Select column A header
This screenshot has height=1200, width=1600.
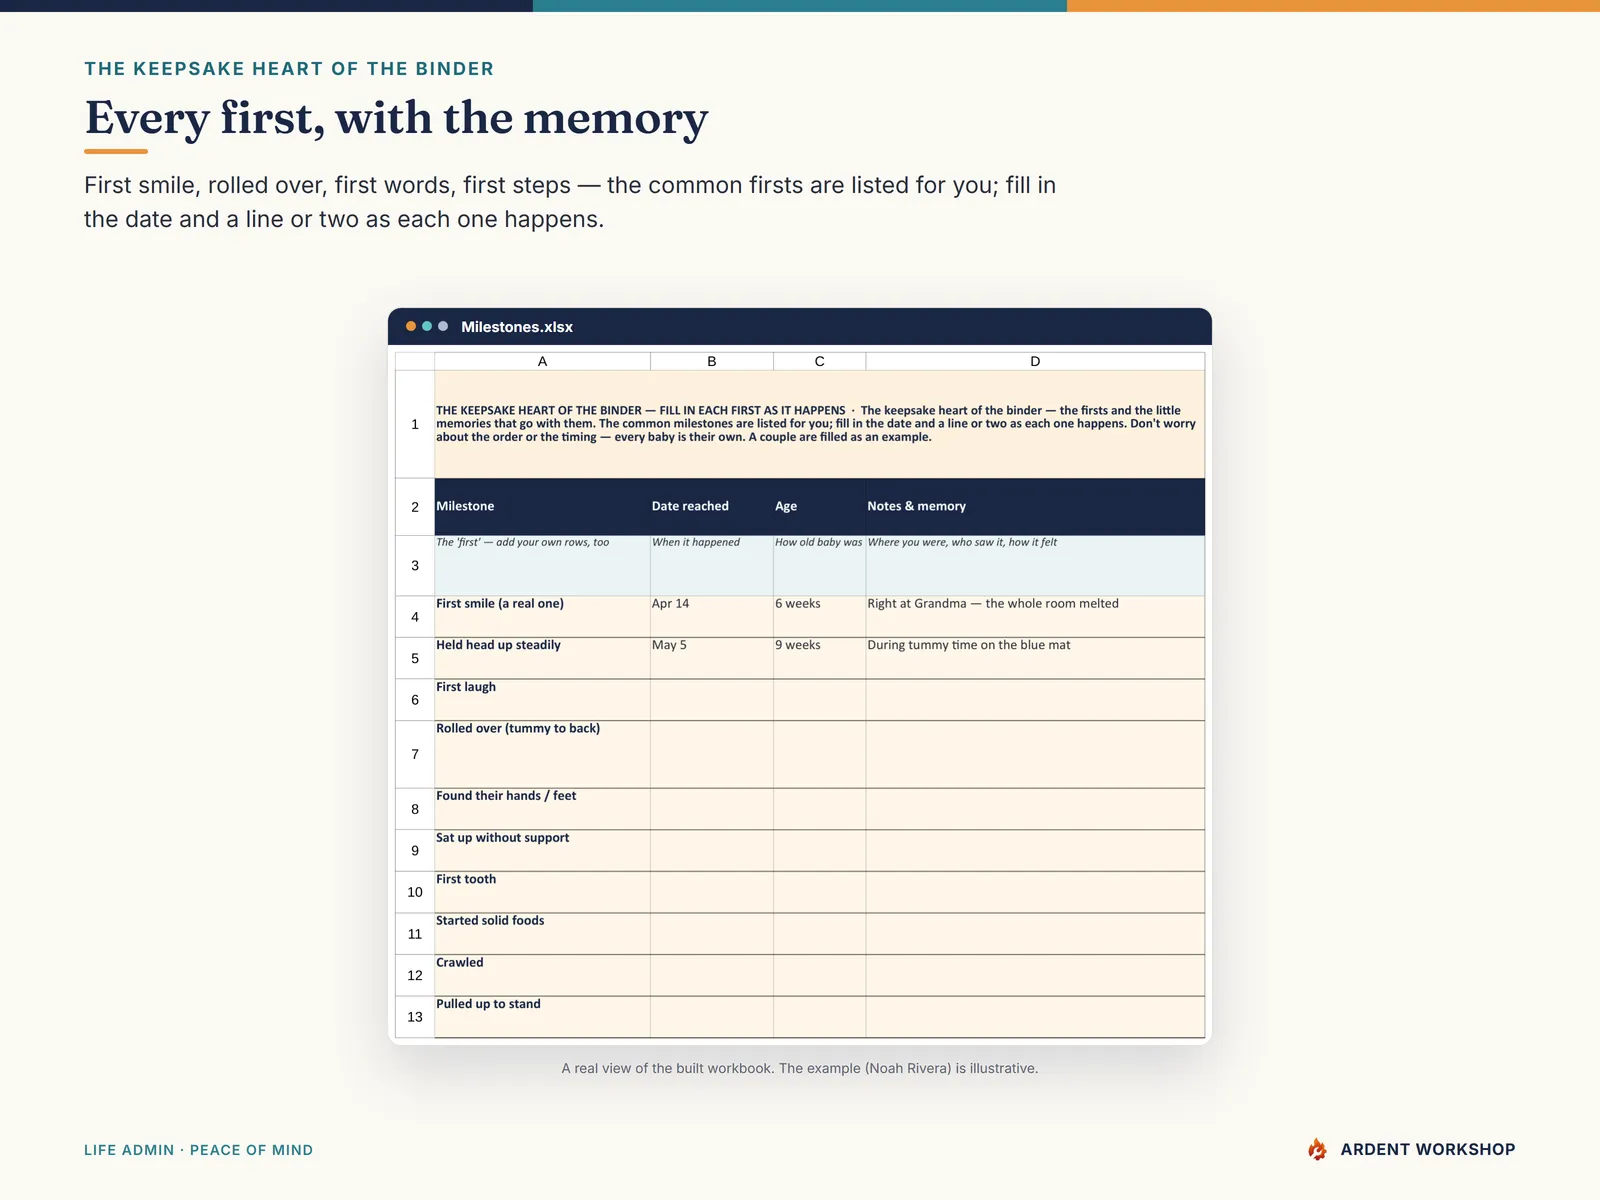coord(542,361)
